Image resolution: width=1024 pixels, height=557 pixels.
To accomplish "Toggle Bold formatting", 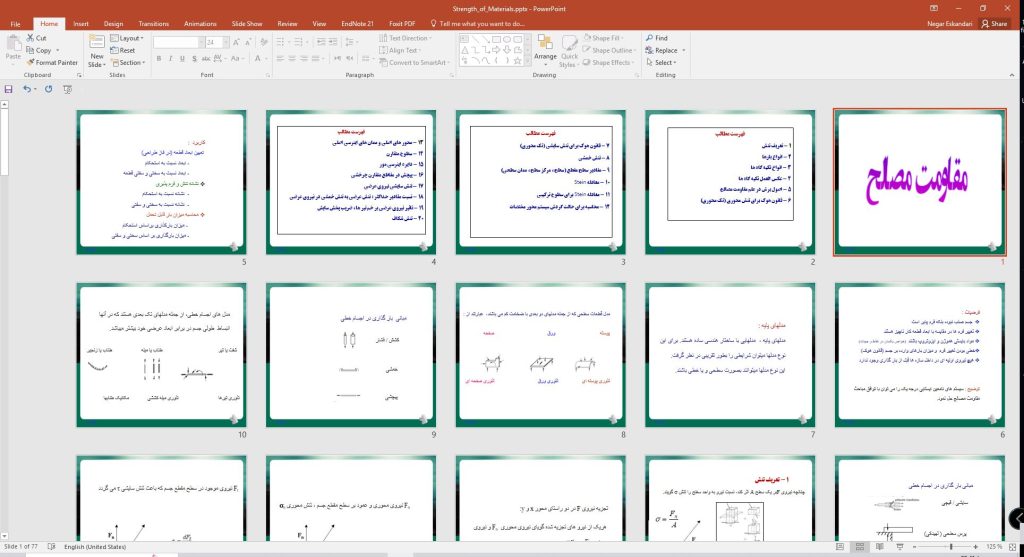I will (159, 59).
